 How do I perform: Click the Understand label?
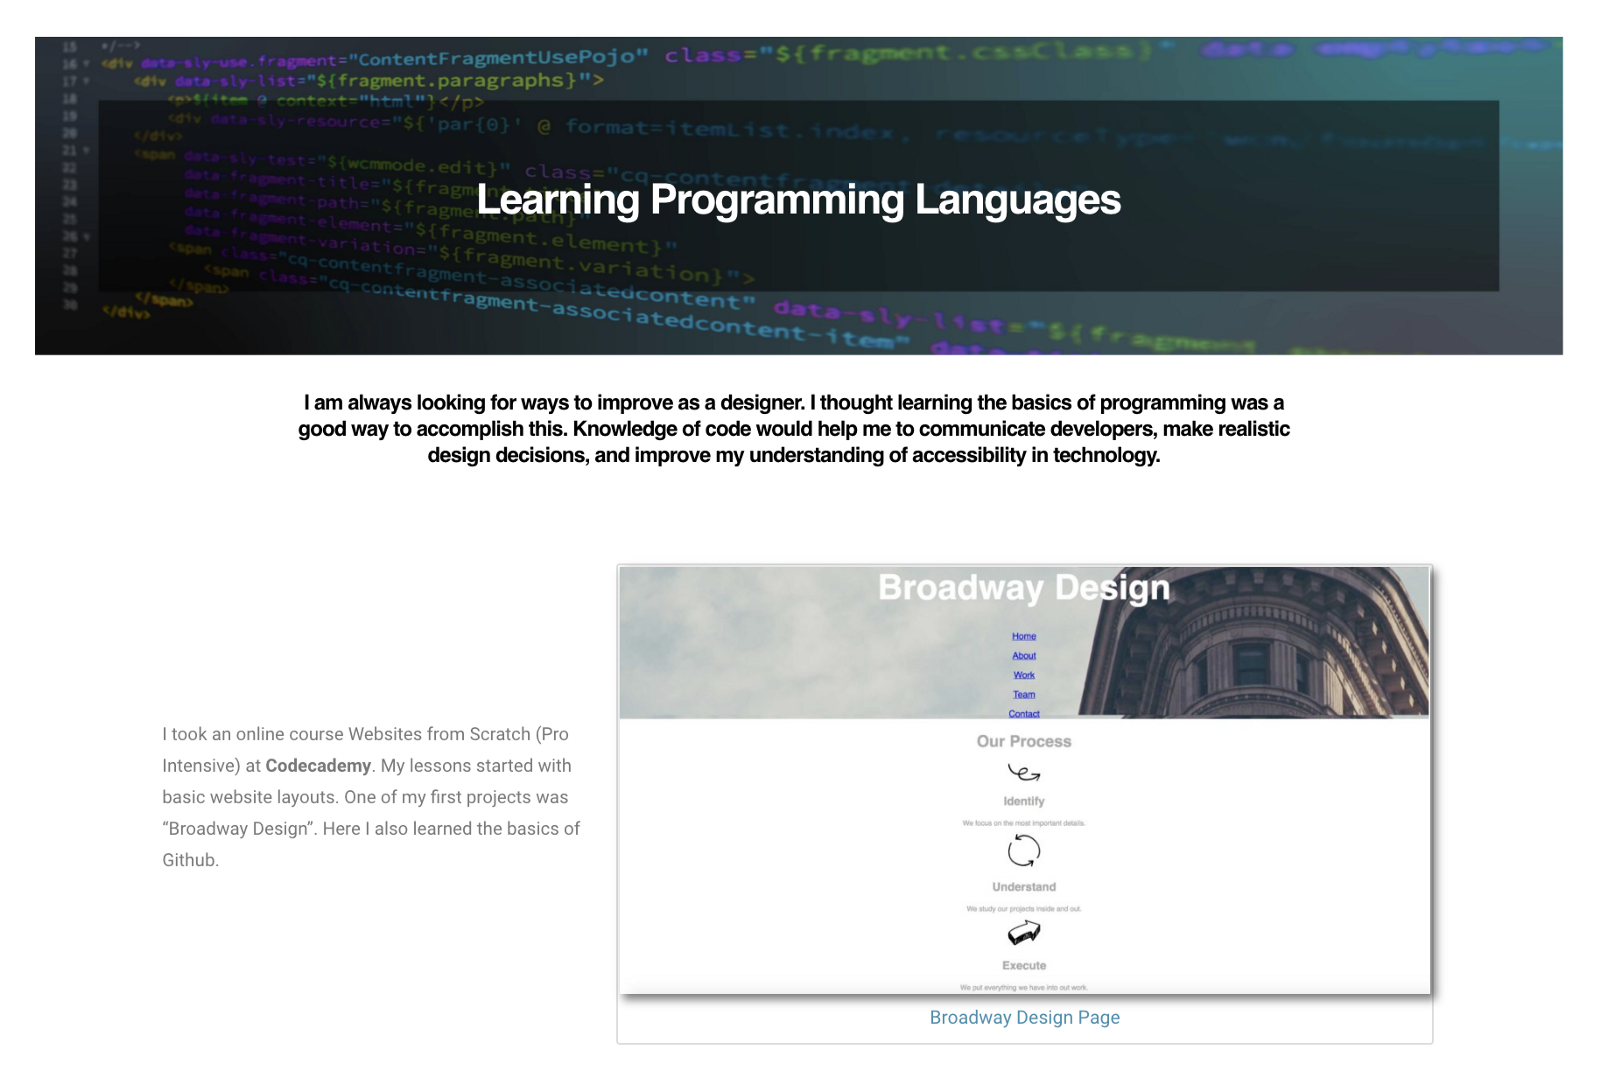1024,887
